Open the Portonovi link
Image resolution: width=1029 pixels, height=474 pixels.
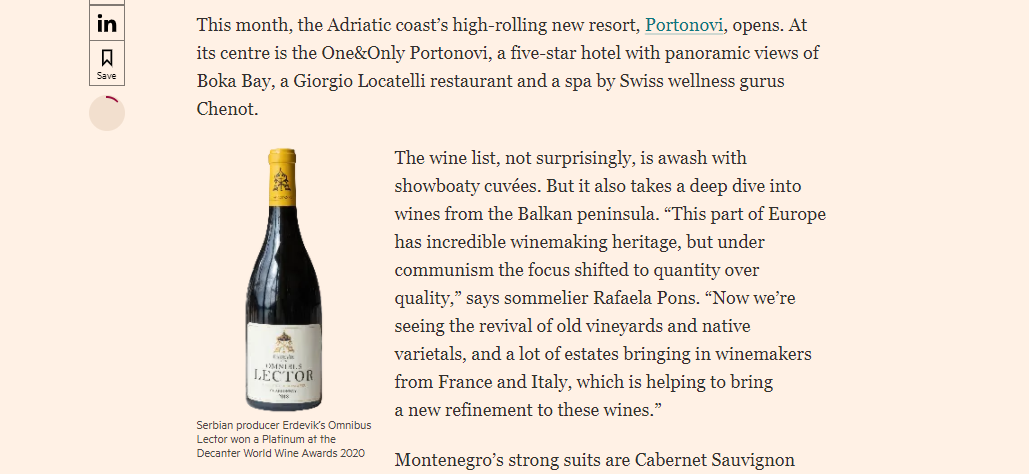684,25
